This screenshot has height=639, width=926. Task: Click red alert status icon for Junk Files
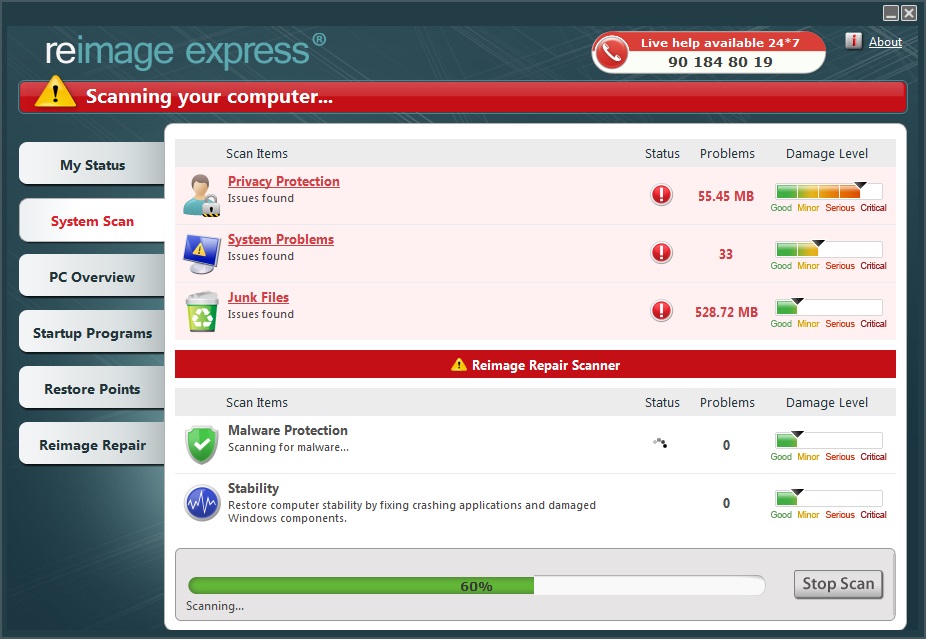click(661, 310)
